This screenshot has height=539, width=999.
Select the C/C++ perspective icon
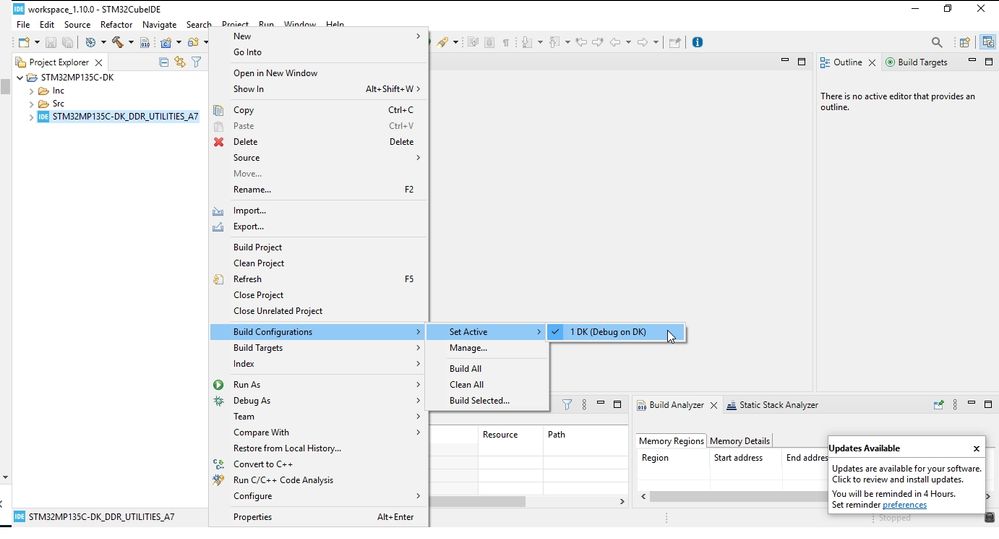(988, 42)
